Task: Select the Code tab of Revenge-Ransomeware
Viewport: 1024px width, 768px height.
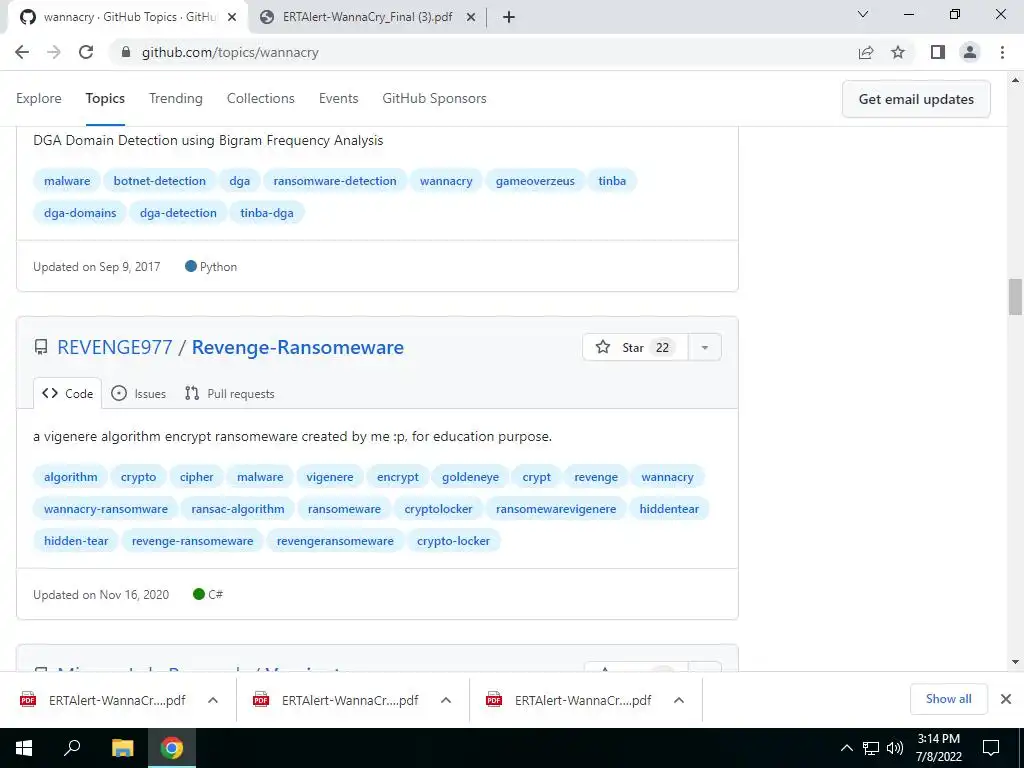Action: (x=67, y=394)
